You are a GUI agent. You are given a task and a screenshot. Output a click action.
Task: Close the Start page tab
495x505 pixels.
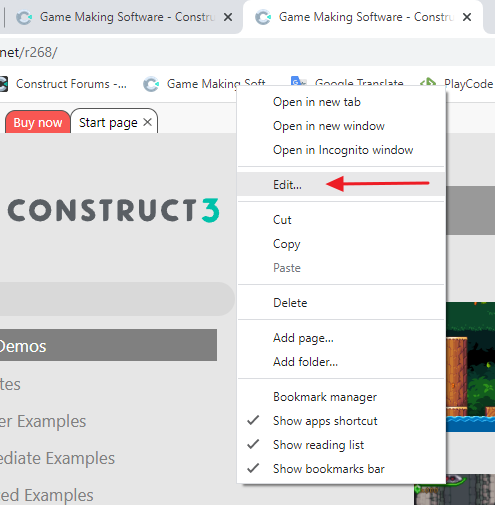[x=147, y=122]
